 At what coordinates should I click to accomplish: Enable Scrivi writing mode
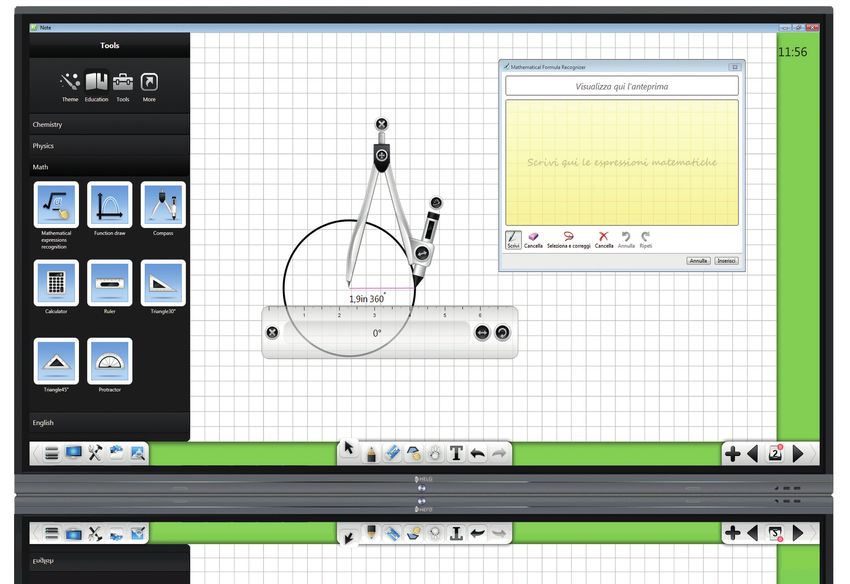coord(513,240)
